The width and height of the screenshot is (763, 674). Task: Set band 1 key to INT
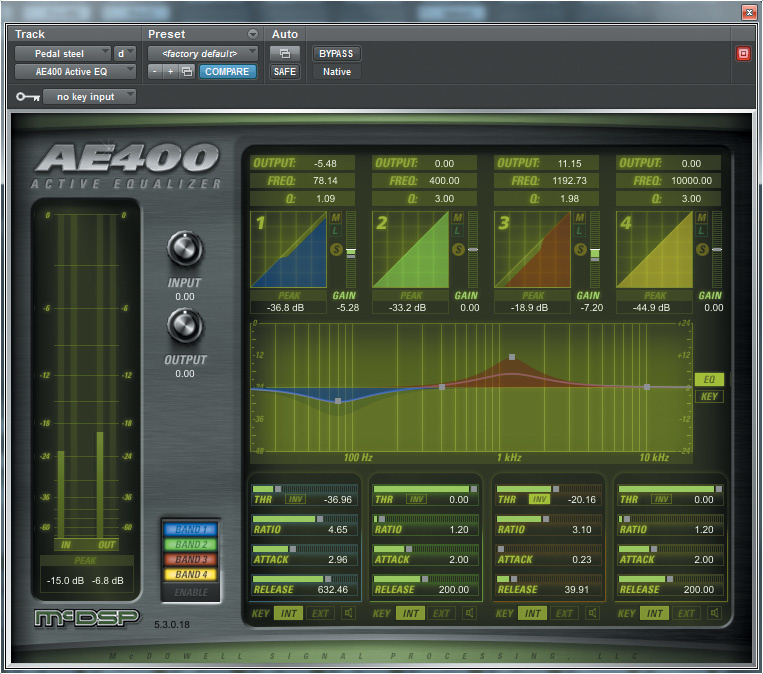[x=289, y=613]
